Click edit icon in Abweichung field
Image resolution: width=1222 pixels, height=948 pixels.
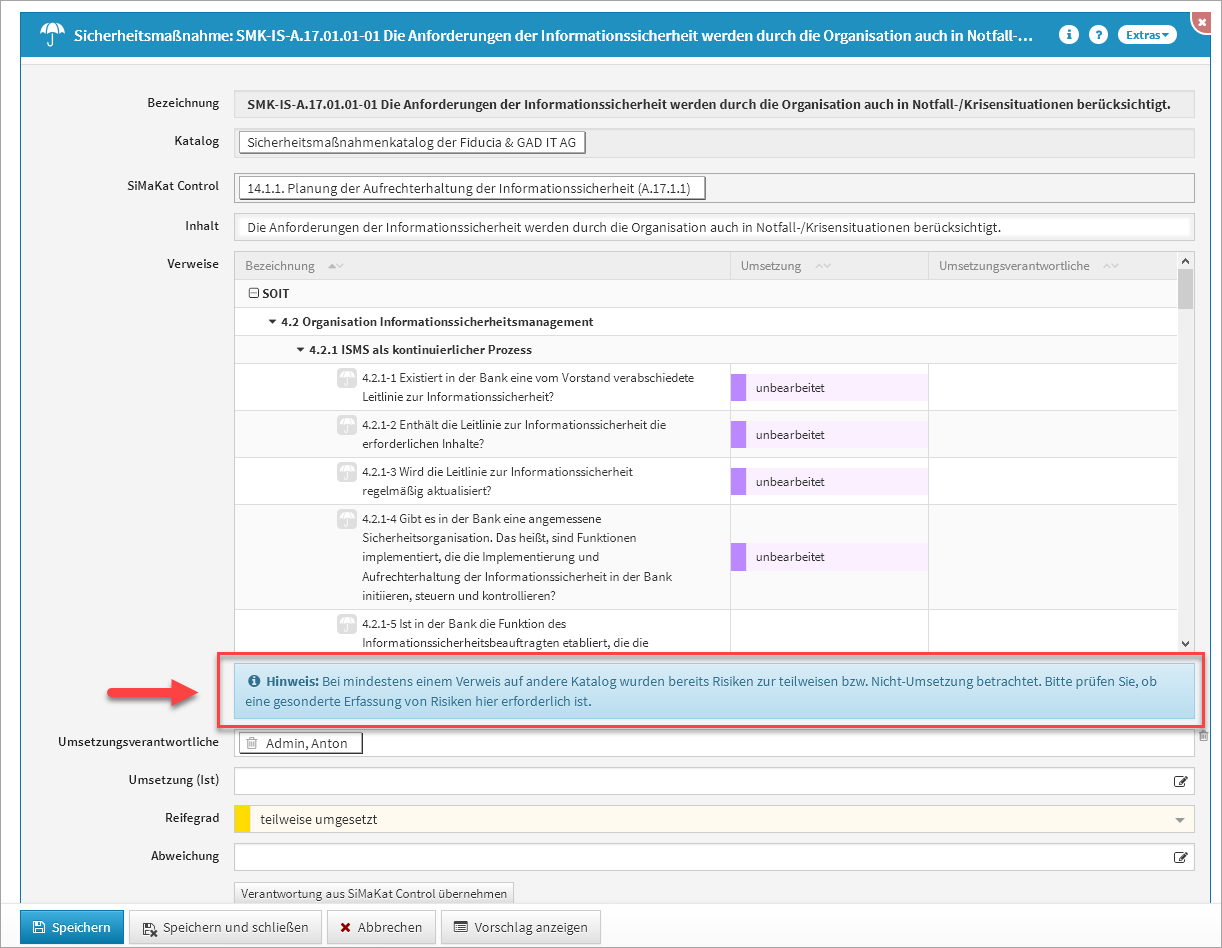pos(1181,857)
